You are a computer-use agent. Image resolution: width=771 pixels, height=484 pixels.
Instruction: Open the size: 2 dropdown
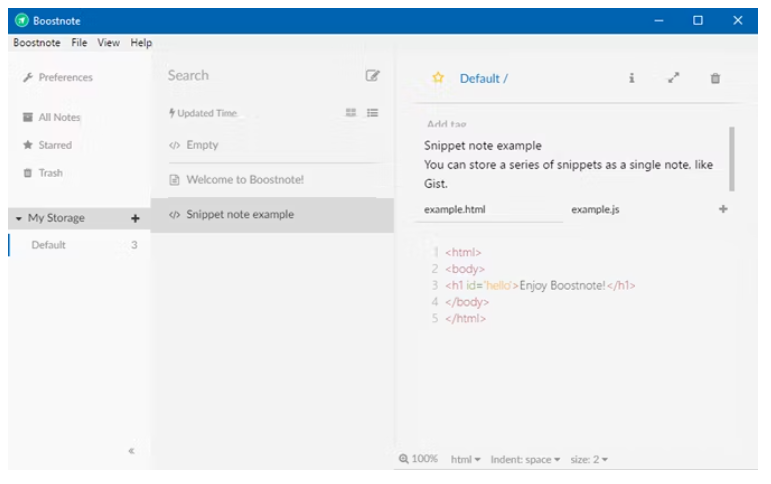pyautogui.click(x=589, y=459)
